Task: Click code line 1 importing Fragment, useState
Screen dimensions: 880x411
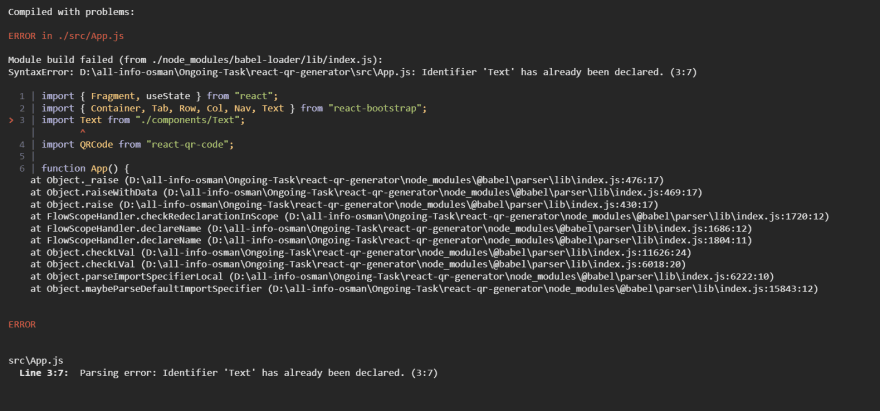Action: click(160, 96)
